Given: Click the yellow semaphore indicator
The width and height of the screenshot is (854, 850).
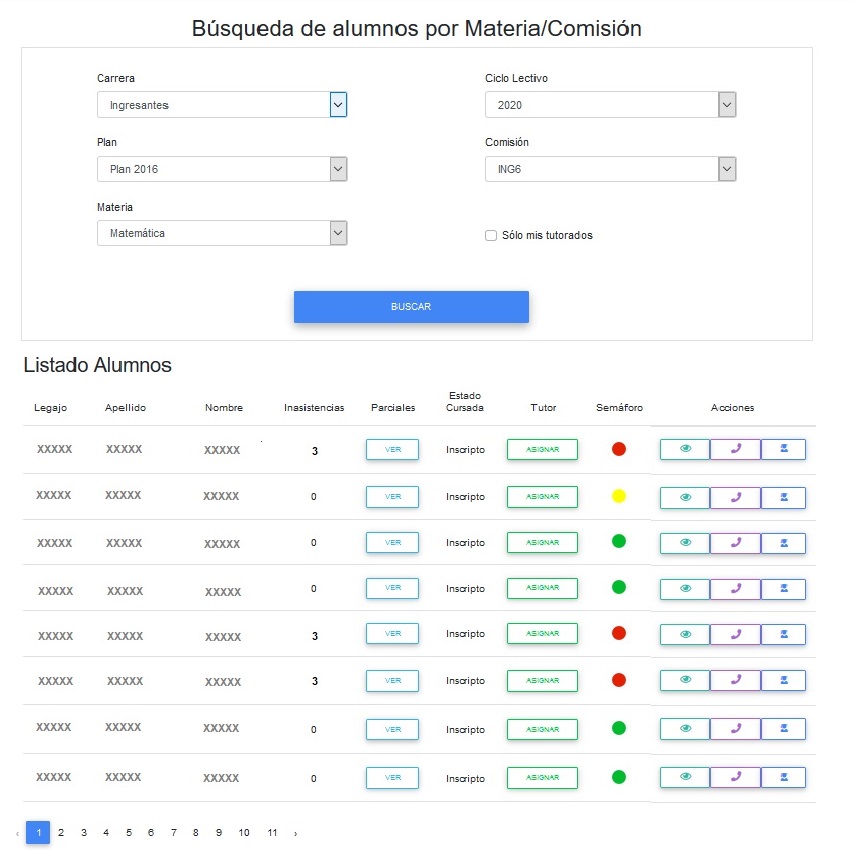Looking at the screenshot, I should pyautogui.click(x=618, y=497).
